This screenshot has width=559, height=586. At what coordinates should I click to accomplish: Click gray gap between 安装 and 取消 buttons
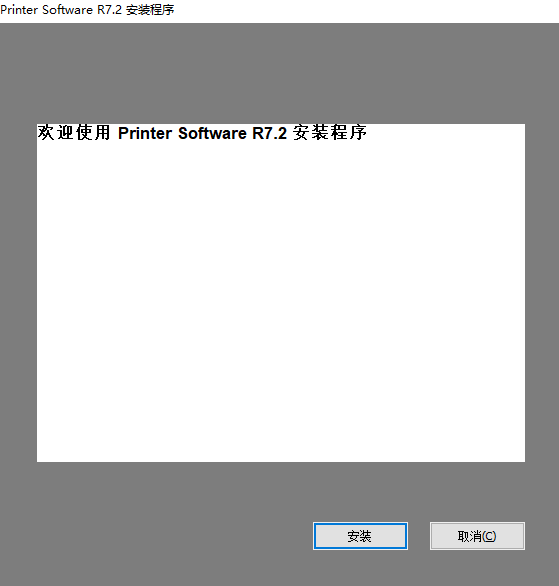tap(419, 536)
